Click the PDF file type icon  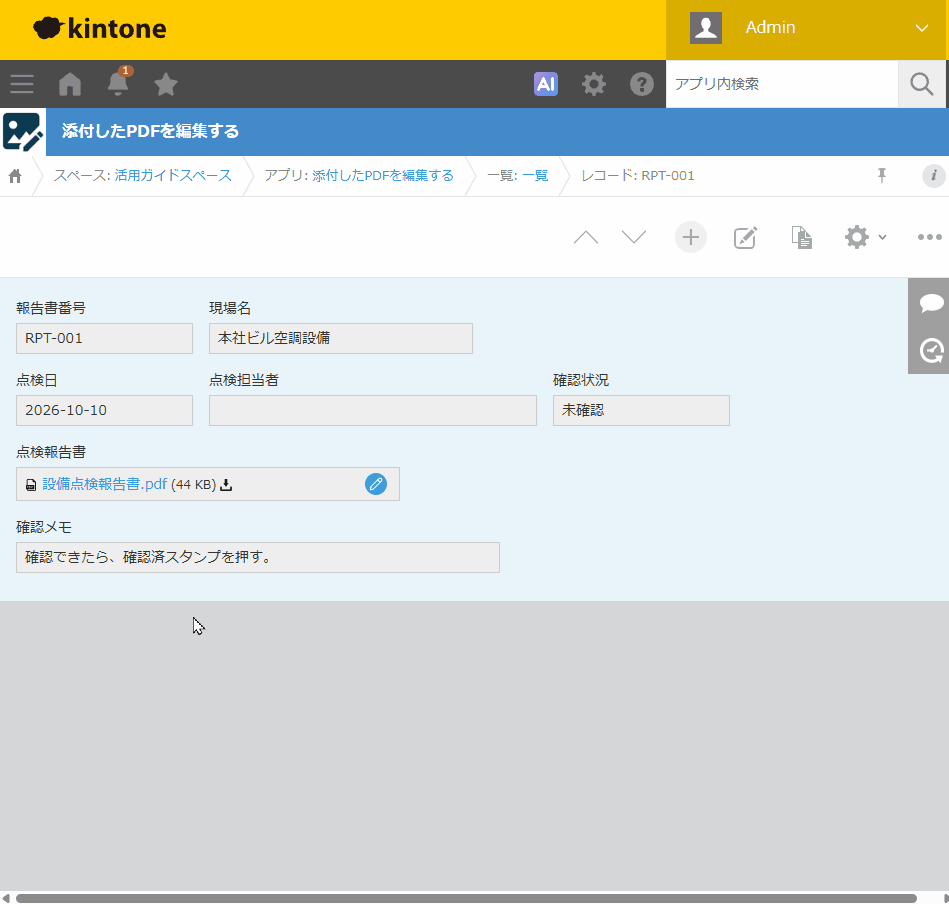click(x=31, y=485)
